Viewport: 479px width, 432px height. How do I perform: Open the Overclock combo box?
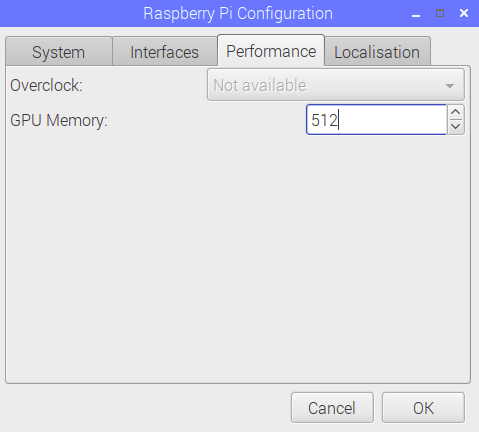(336, 85)
